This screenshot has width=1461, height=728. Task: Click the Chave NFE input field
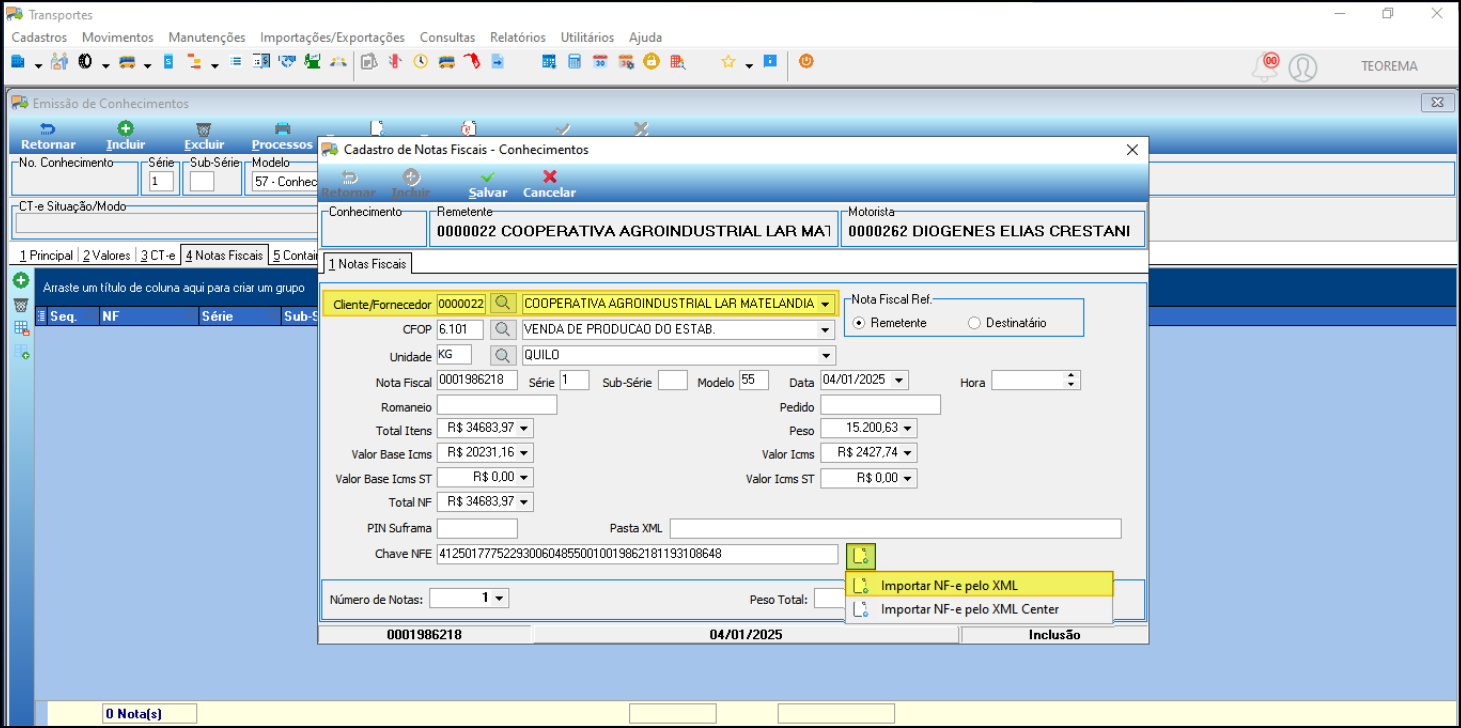click(x=638, y=554)
